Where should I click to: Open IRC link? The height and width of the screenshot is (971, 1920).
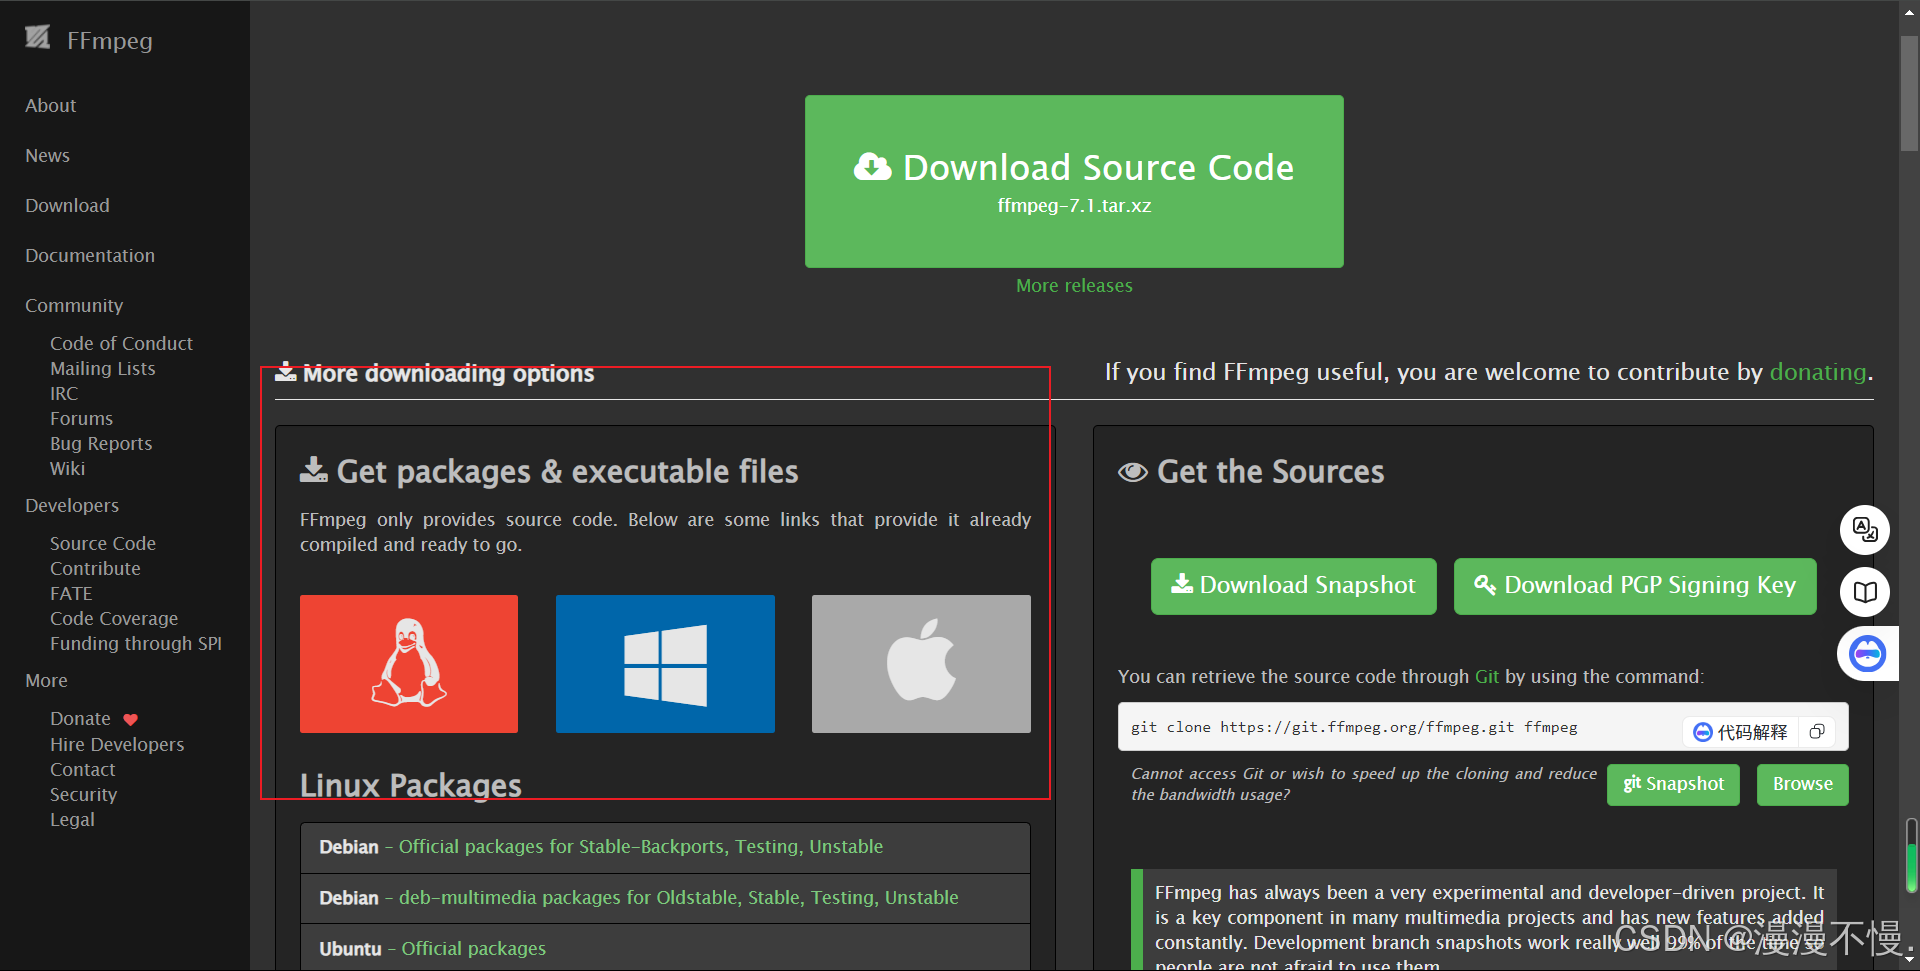64,393
